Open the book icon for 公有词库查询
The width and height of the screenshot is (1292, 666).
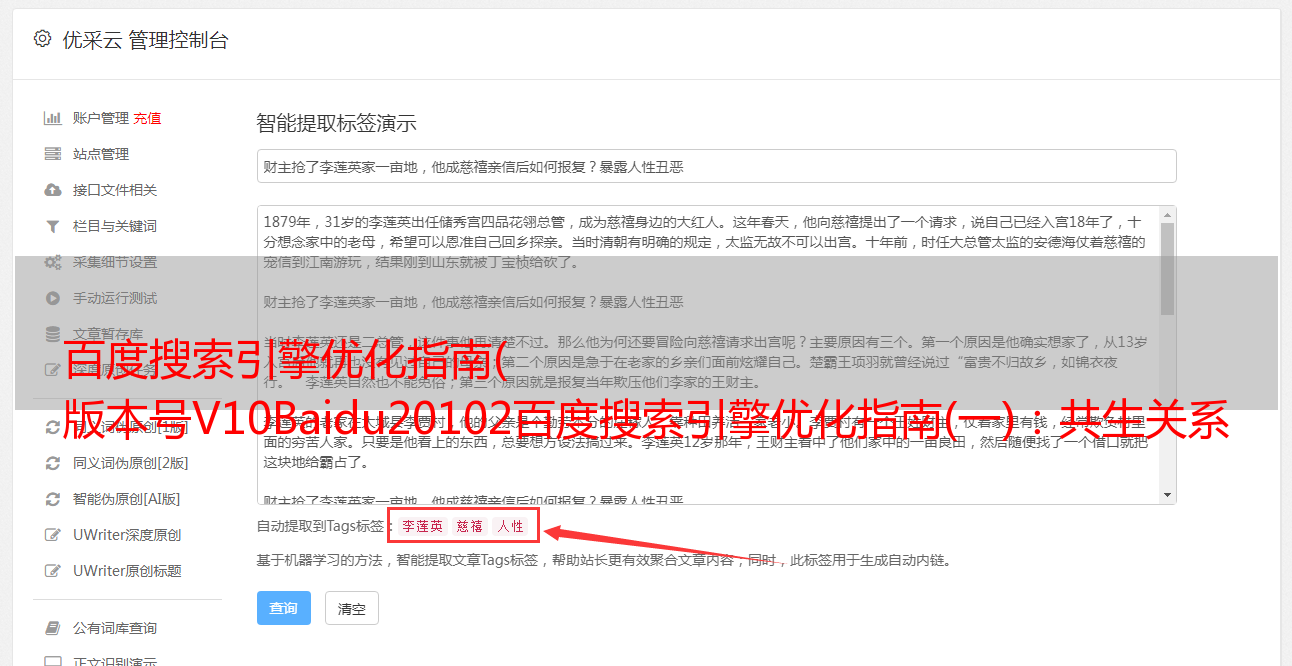point(53,628)
